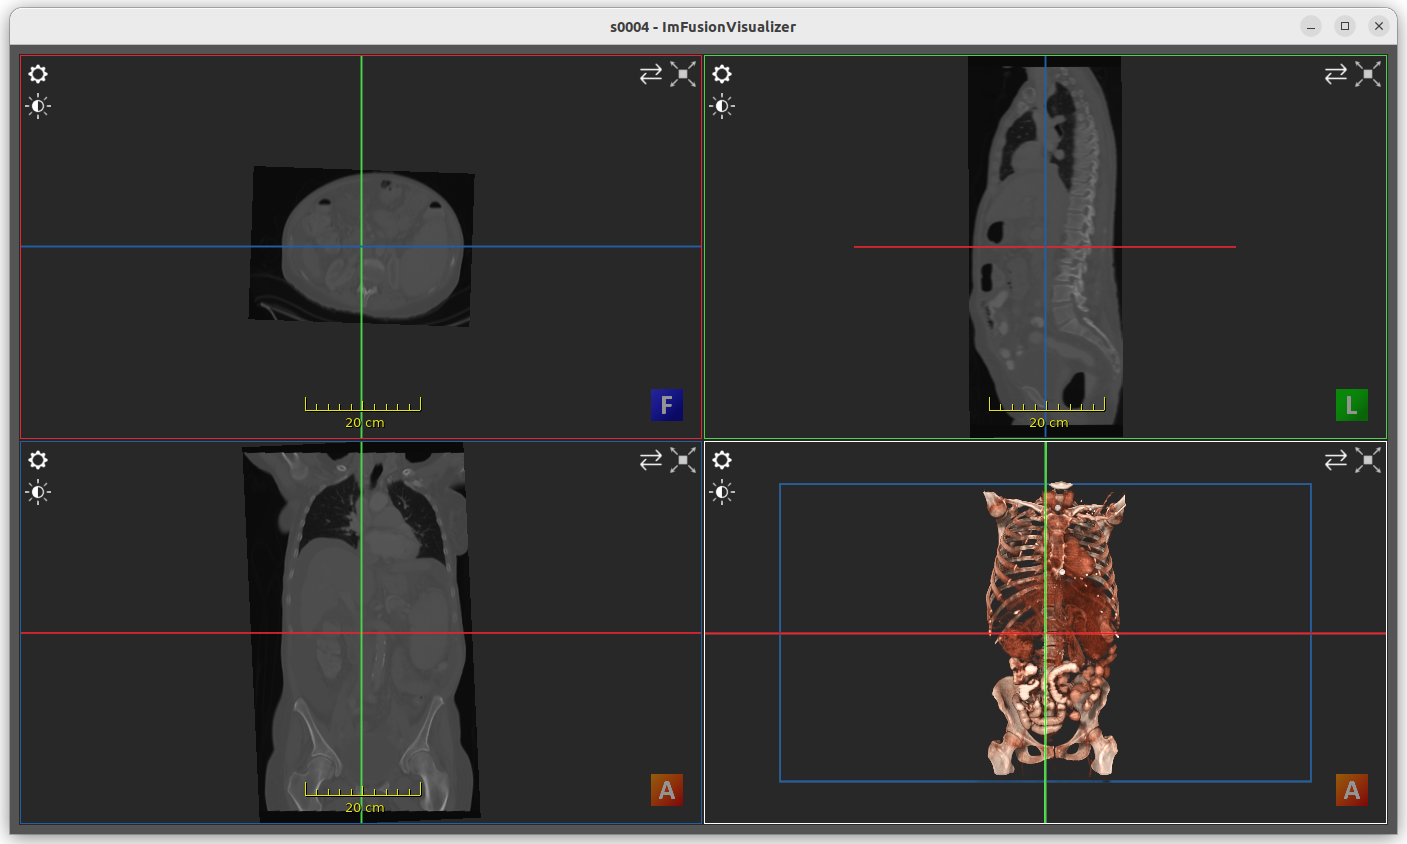Image resolution: width=1407 pixels, height=844 pixels.
Task: Click brightness/contrast icon in sagittal view
Action: 722,106
